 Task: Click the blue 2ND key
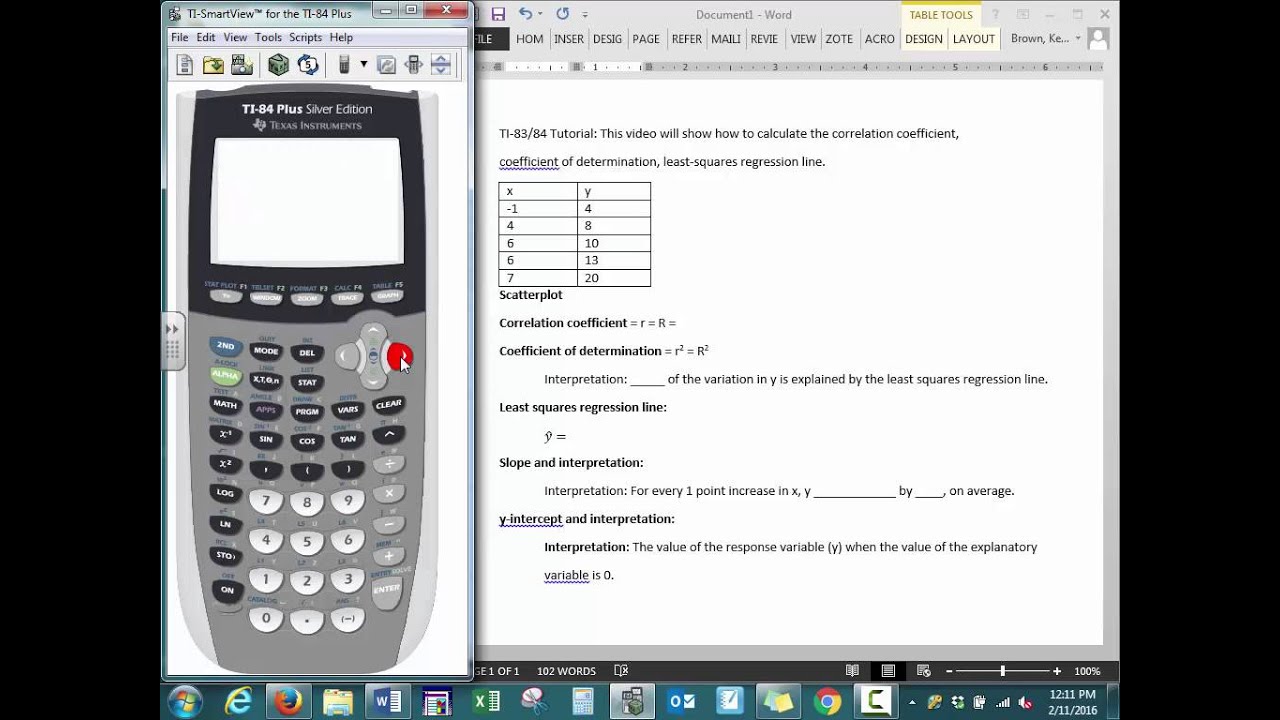226,346
